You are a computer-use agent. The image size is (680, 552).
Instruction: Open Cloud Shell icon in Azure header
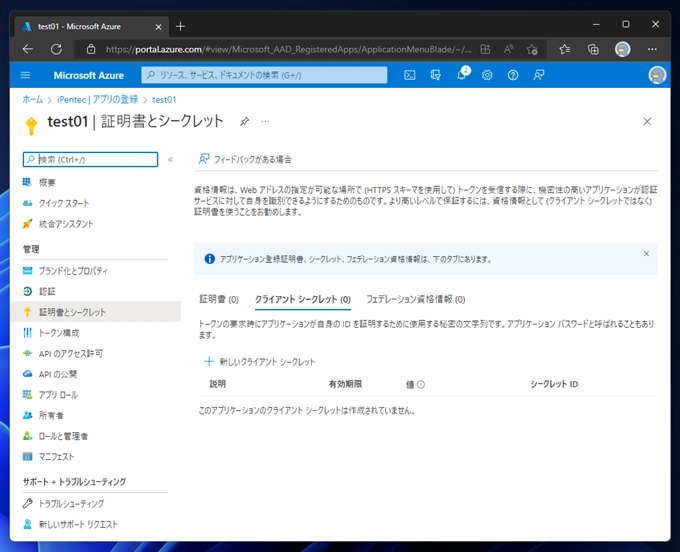410,75
